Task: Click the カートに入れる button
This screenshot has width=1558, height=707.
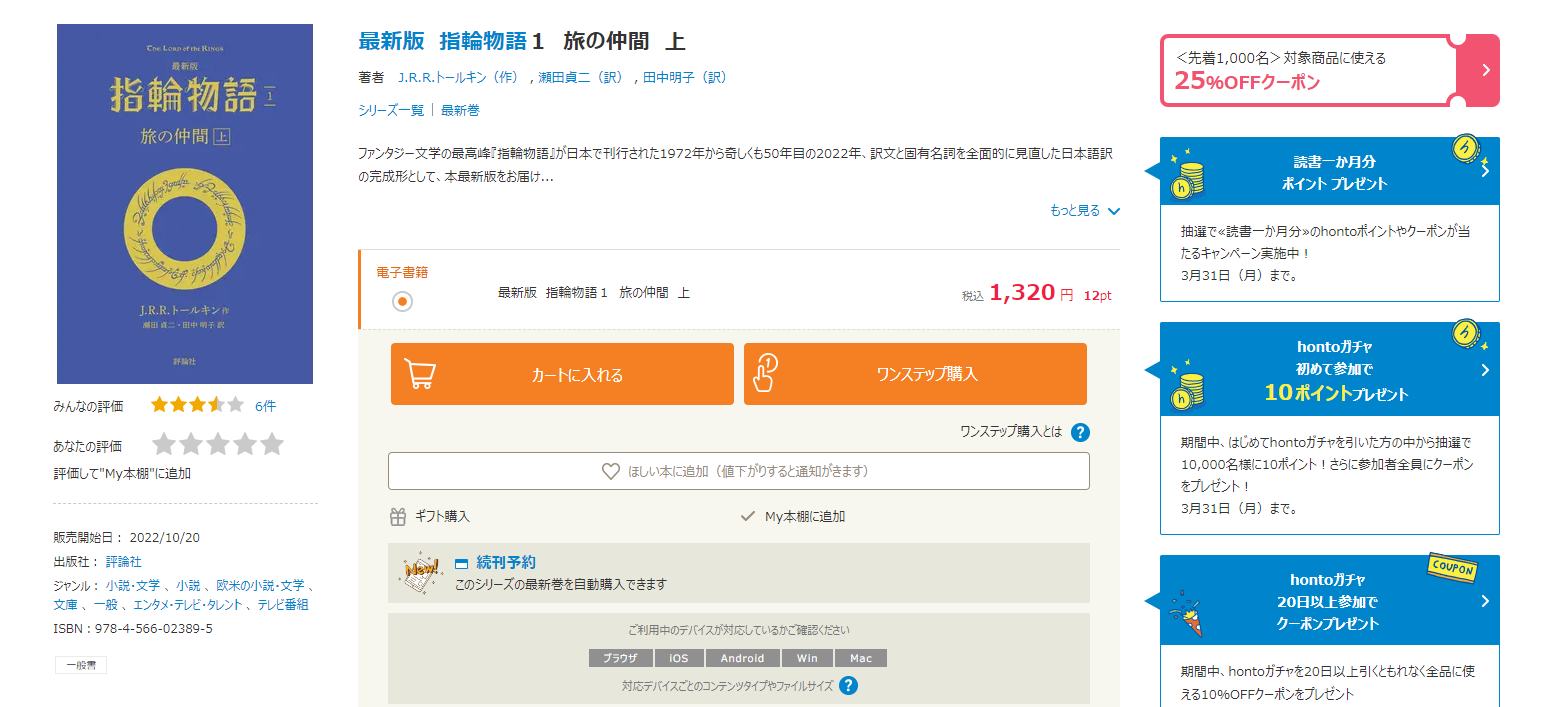Action: [562, 374]
